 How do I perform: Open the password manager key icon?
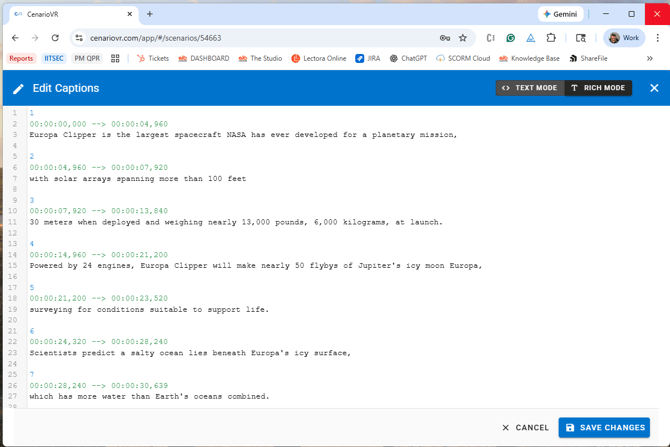click(444, 38)
